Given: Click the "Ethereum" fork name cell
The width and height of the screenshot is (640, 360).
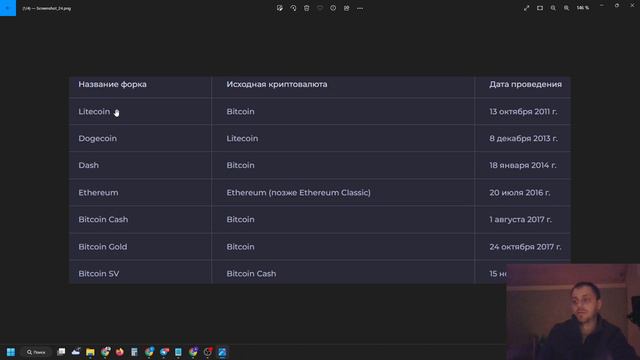Looking at the screenshot, I should click(98, 193).
